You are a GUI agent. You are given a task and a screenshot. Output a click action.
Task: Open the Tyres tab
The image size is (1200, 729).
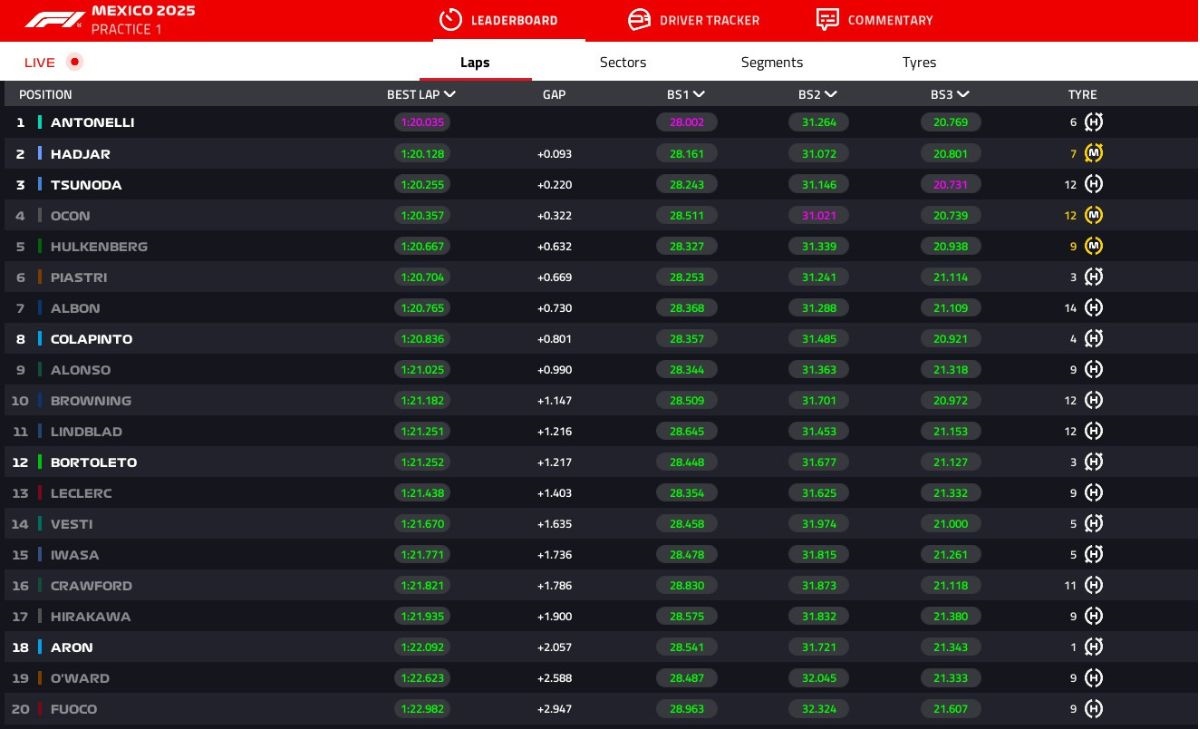[x=919, y=62]
